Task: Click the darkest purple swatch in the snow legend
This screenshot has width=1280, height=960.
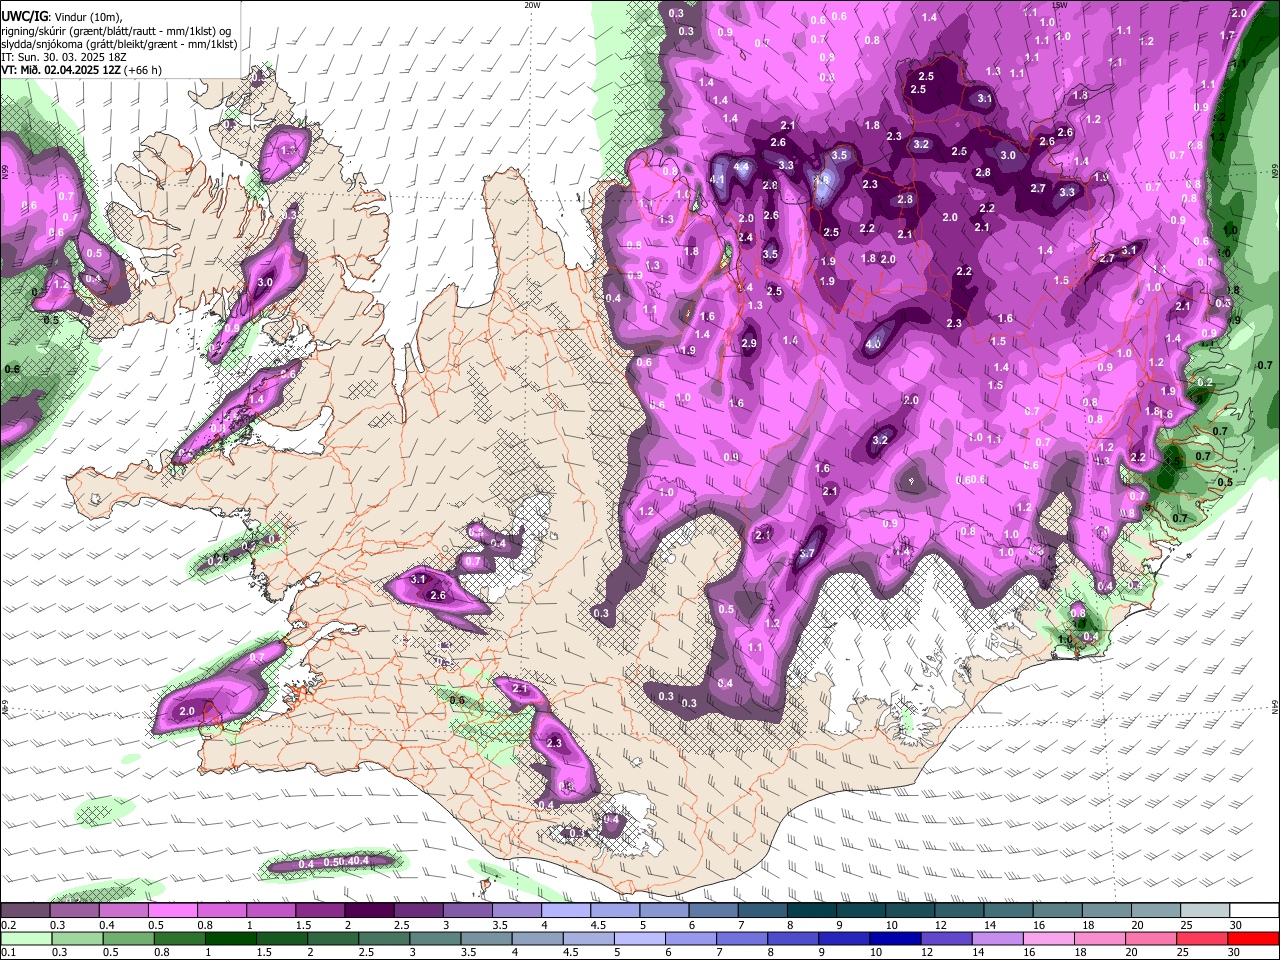Action: pyautogui.click(x=369, y=911)
